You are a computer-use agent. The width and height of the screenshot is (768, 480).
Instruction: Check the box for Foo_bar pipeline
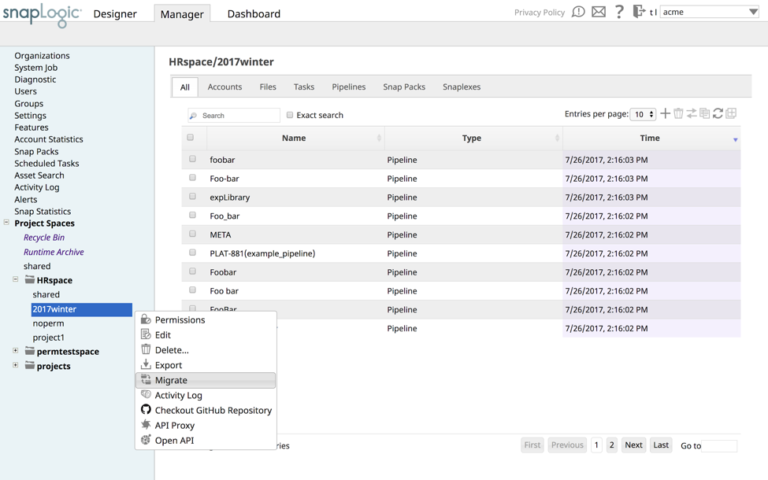(x=192, y=215)
